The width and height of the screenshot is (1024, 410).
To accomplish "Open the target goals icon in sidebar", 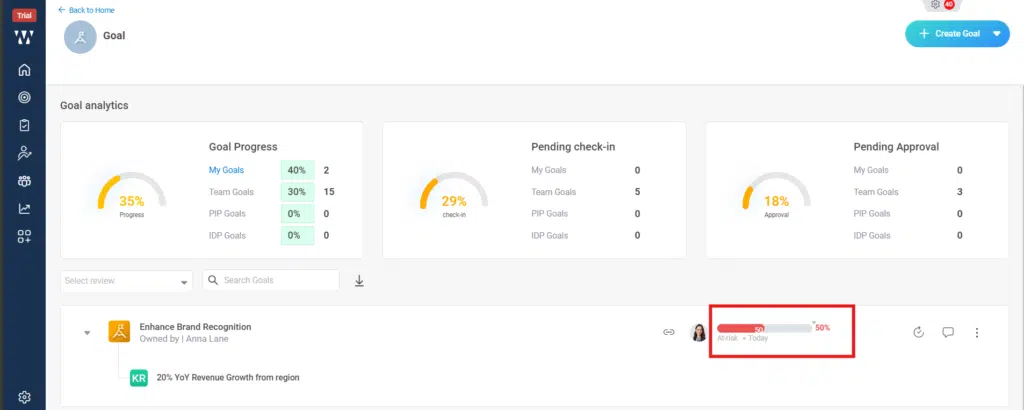I will click(24, 97).
